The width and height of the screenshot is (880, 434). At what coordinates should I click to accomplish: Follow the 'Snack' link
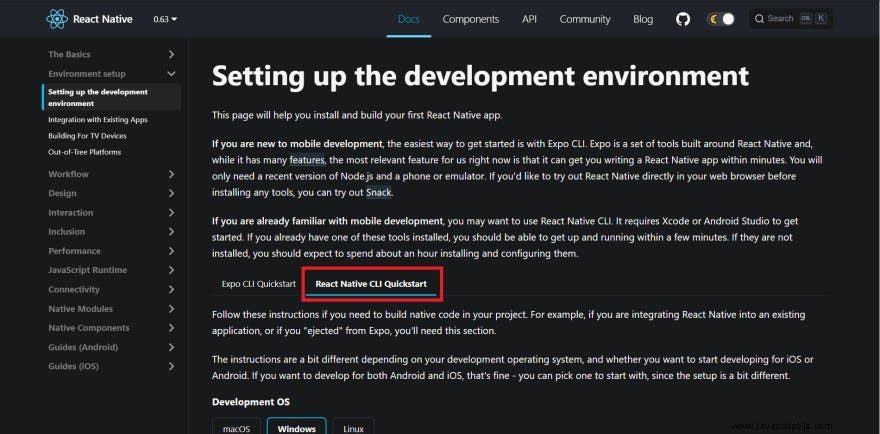tap(378, 193)
